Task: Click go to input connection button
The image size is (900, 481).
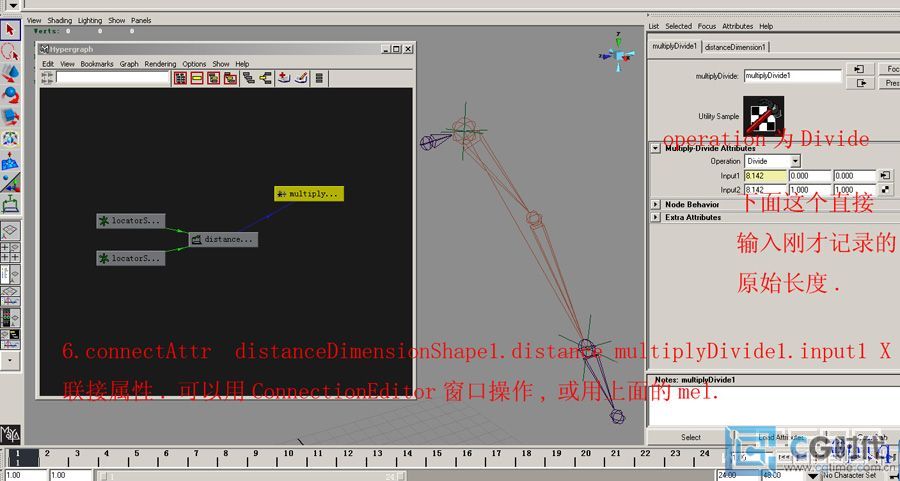Action: point(860,69)
